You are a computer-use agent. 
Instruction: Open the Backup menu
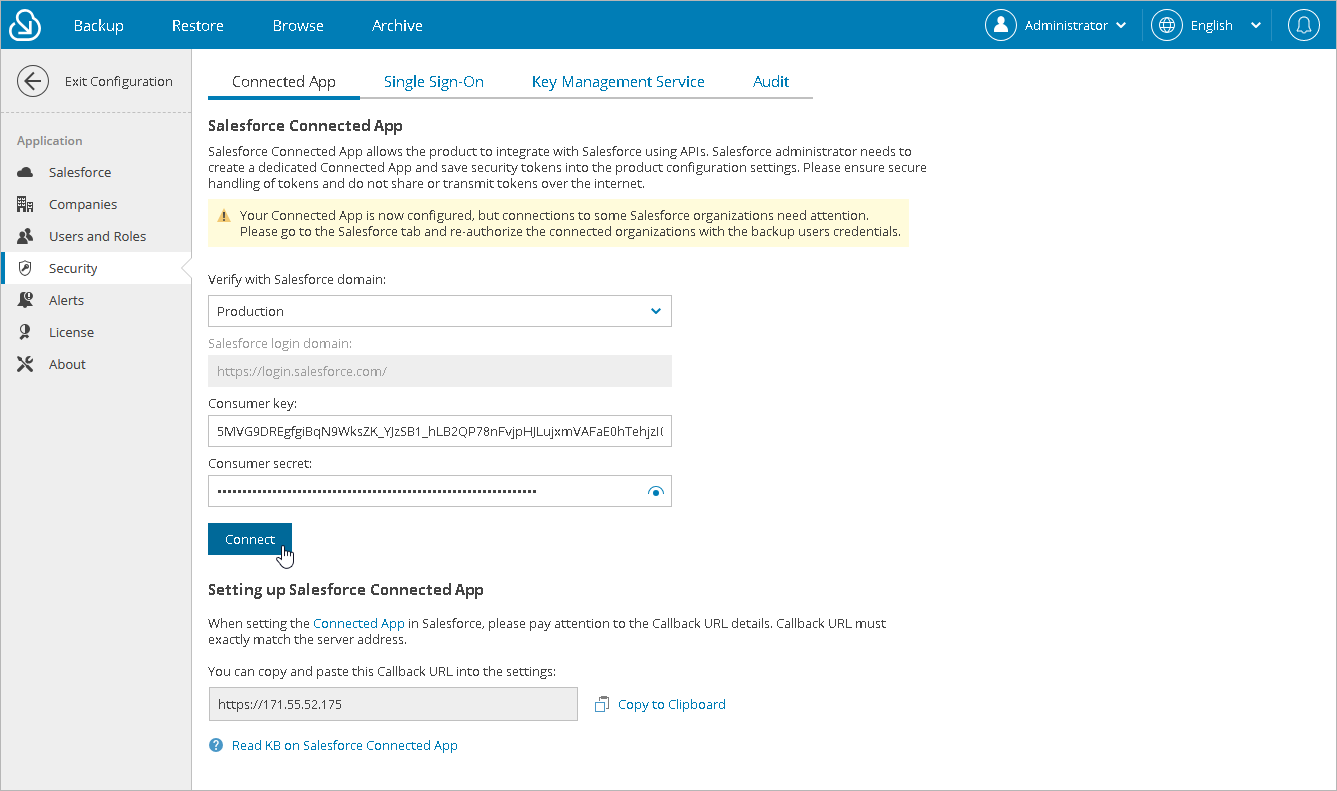pyautogui.click(x=99, y=25)
